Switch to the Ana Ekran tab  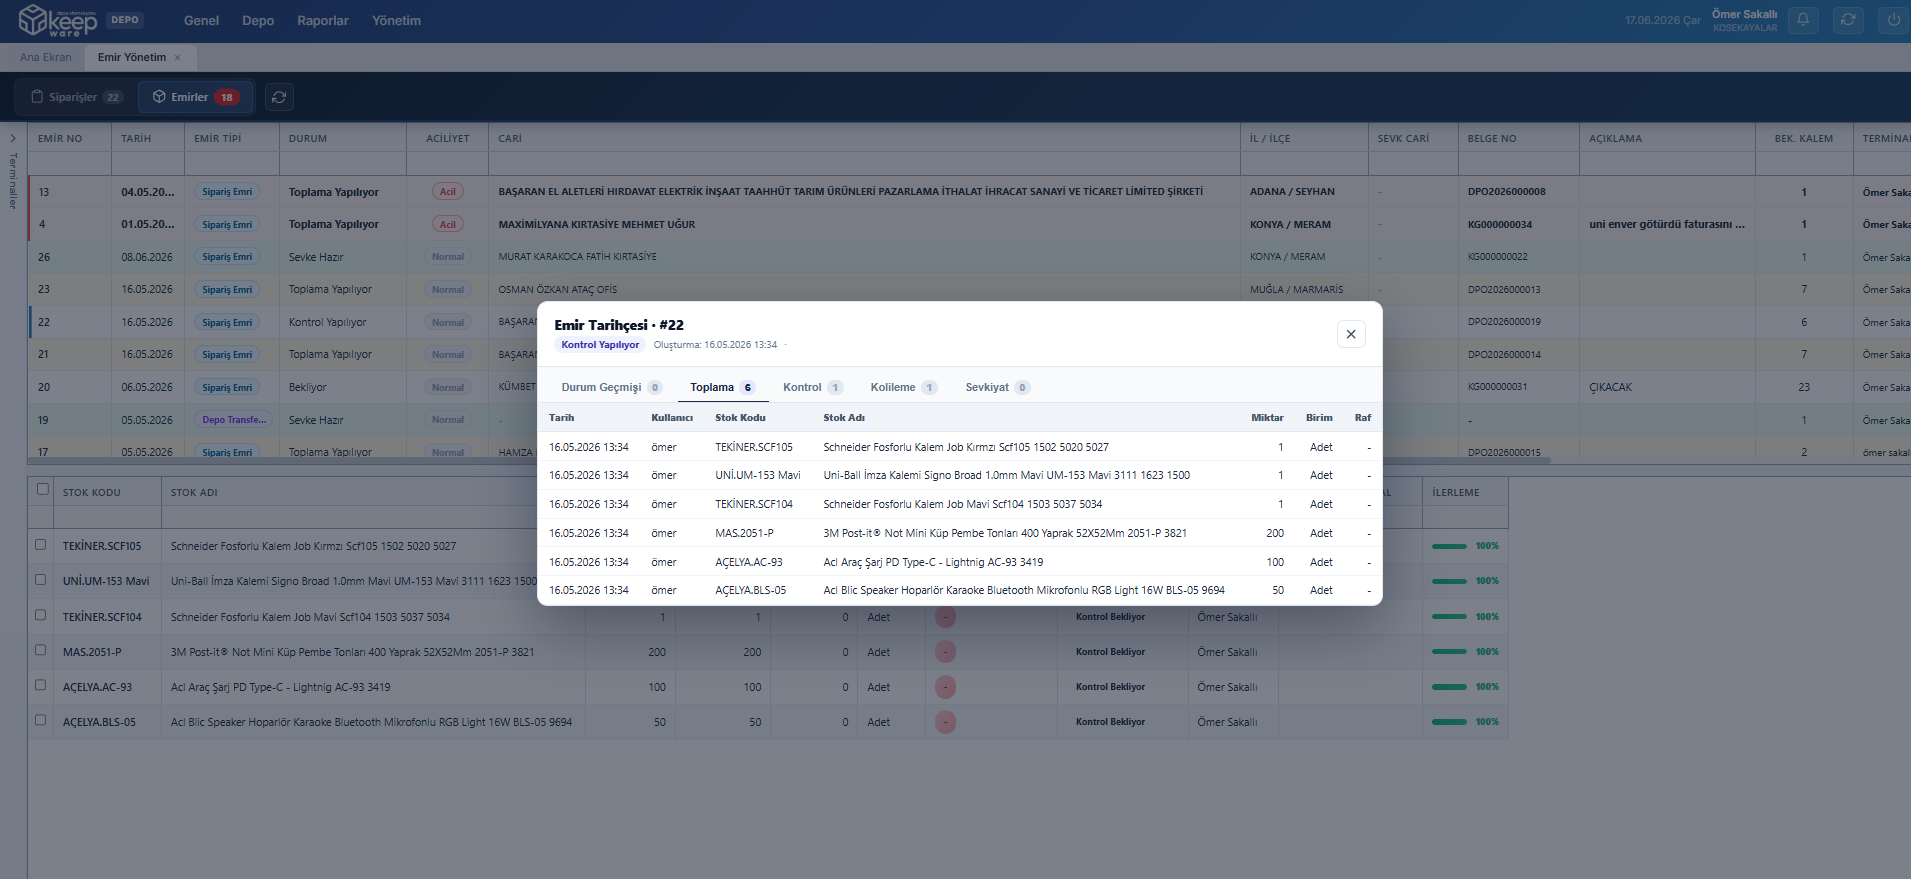coord(46,58)
